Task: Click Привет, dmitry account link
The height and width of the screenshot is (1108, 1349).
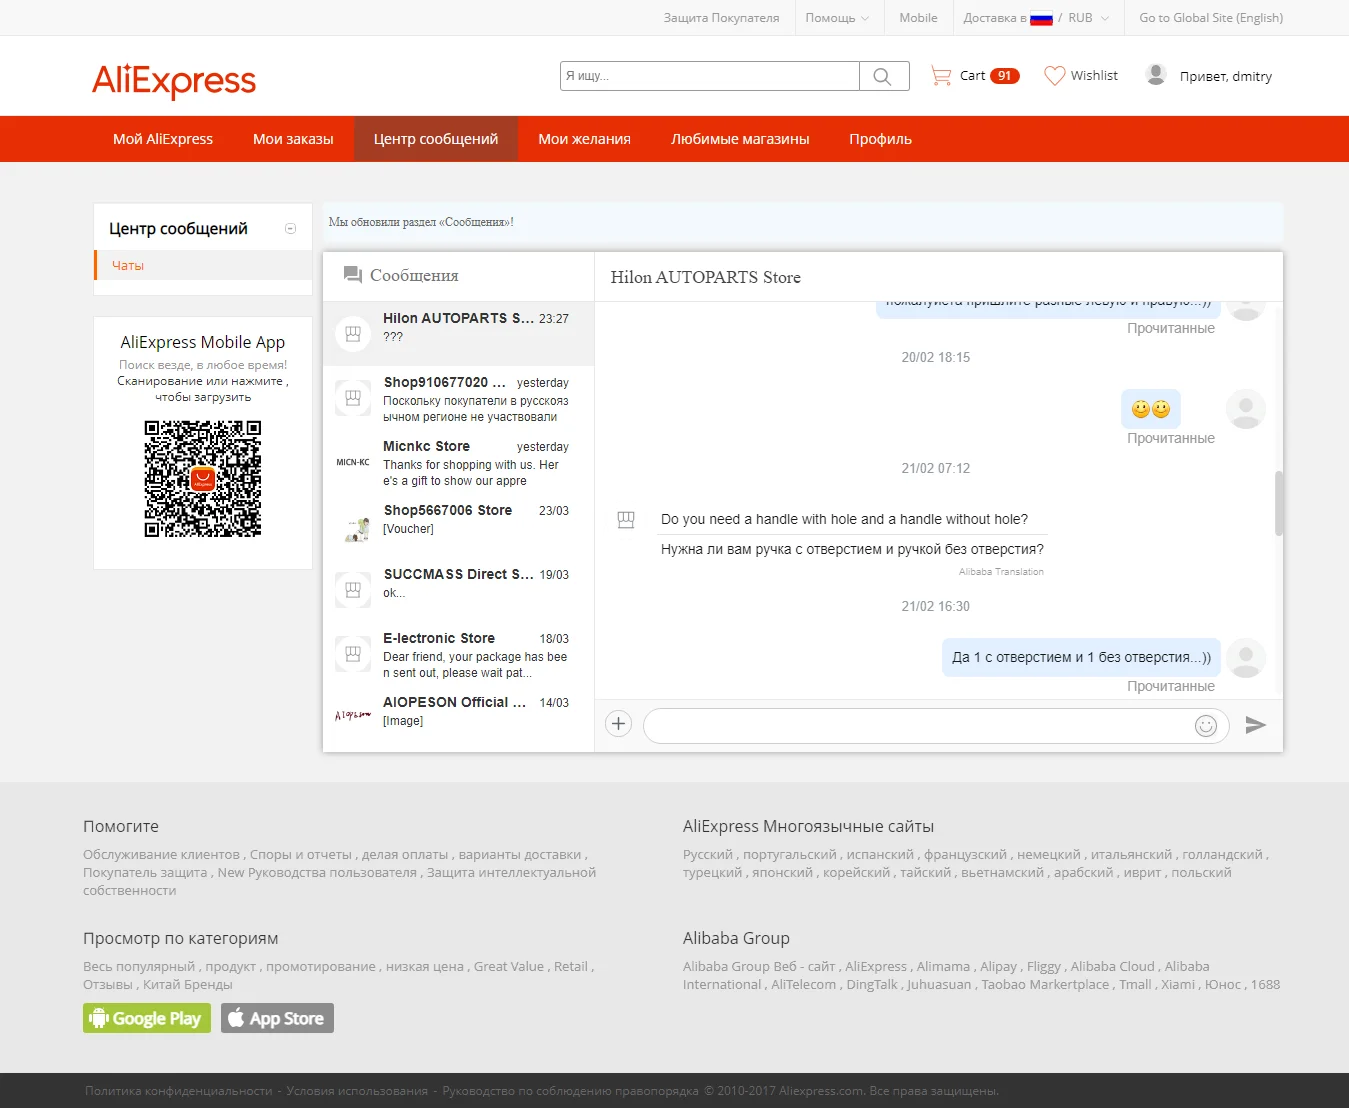Action: point(1226,76)
